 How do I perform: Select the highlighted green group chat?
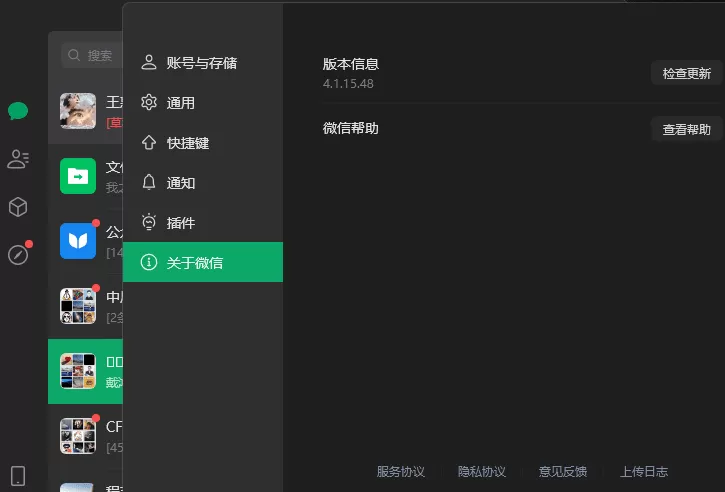pyautogui.click(x=86, y=371)
